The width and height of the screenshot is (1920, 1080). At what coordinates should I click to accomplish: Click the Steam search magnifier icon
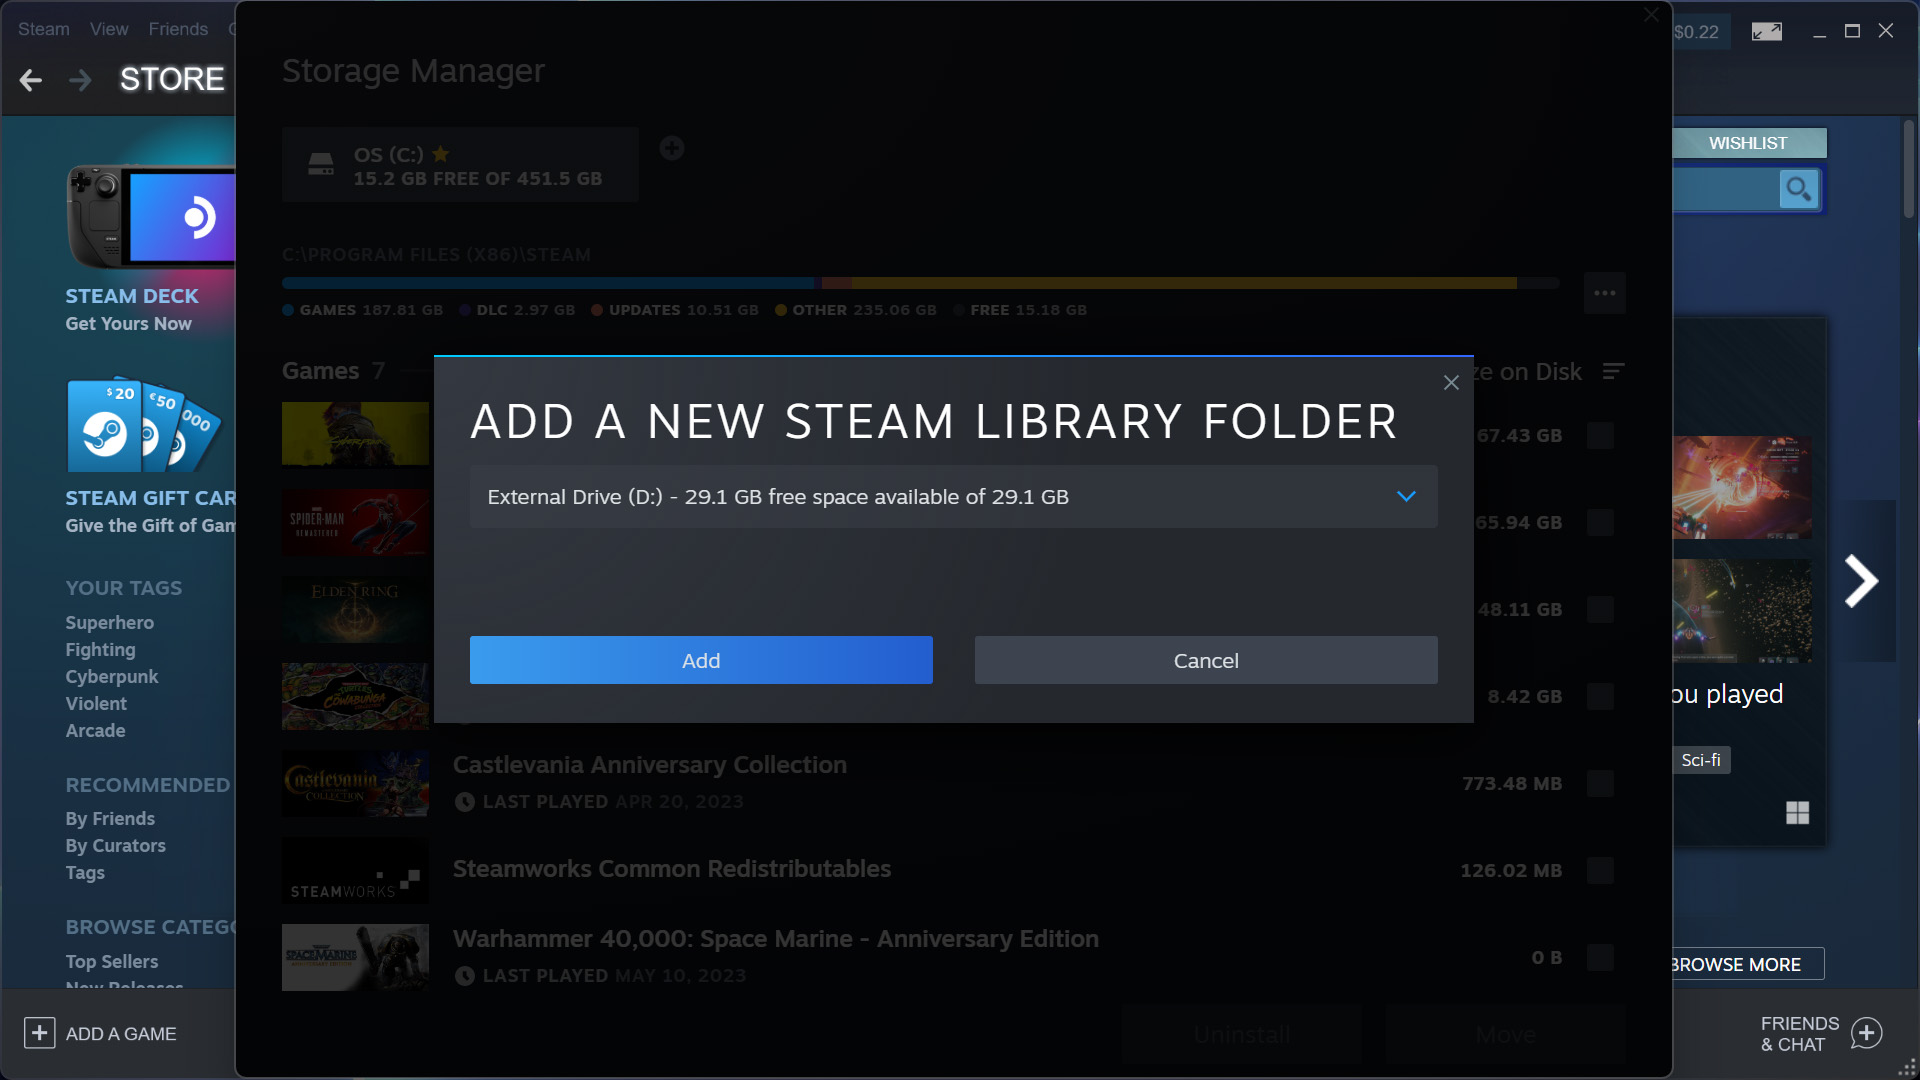pos(1799,189)
